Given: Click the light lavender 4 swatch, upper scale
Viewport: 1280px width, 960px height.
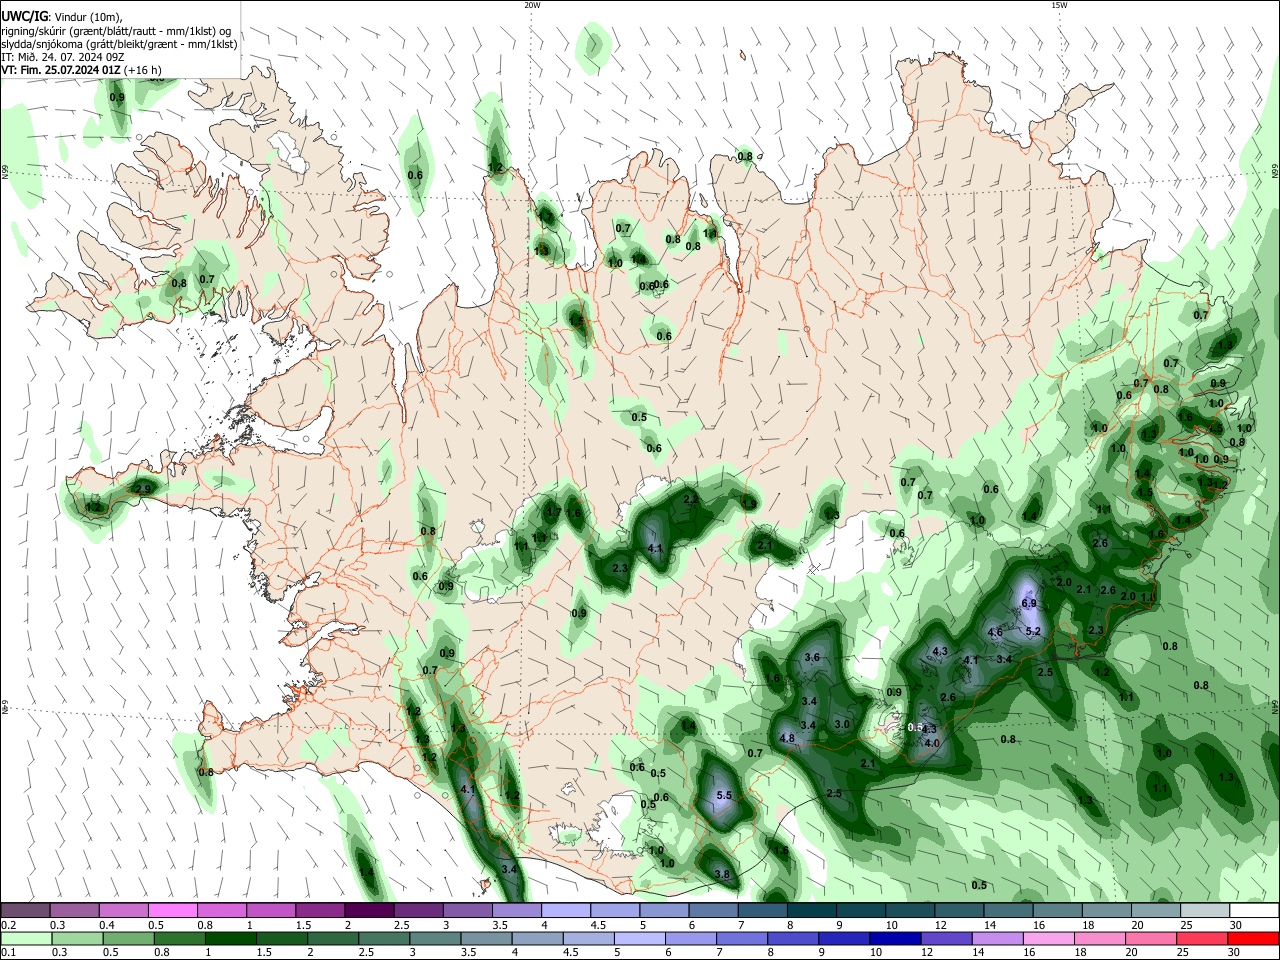Looking at the screenshot, I should click(565, 910).
